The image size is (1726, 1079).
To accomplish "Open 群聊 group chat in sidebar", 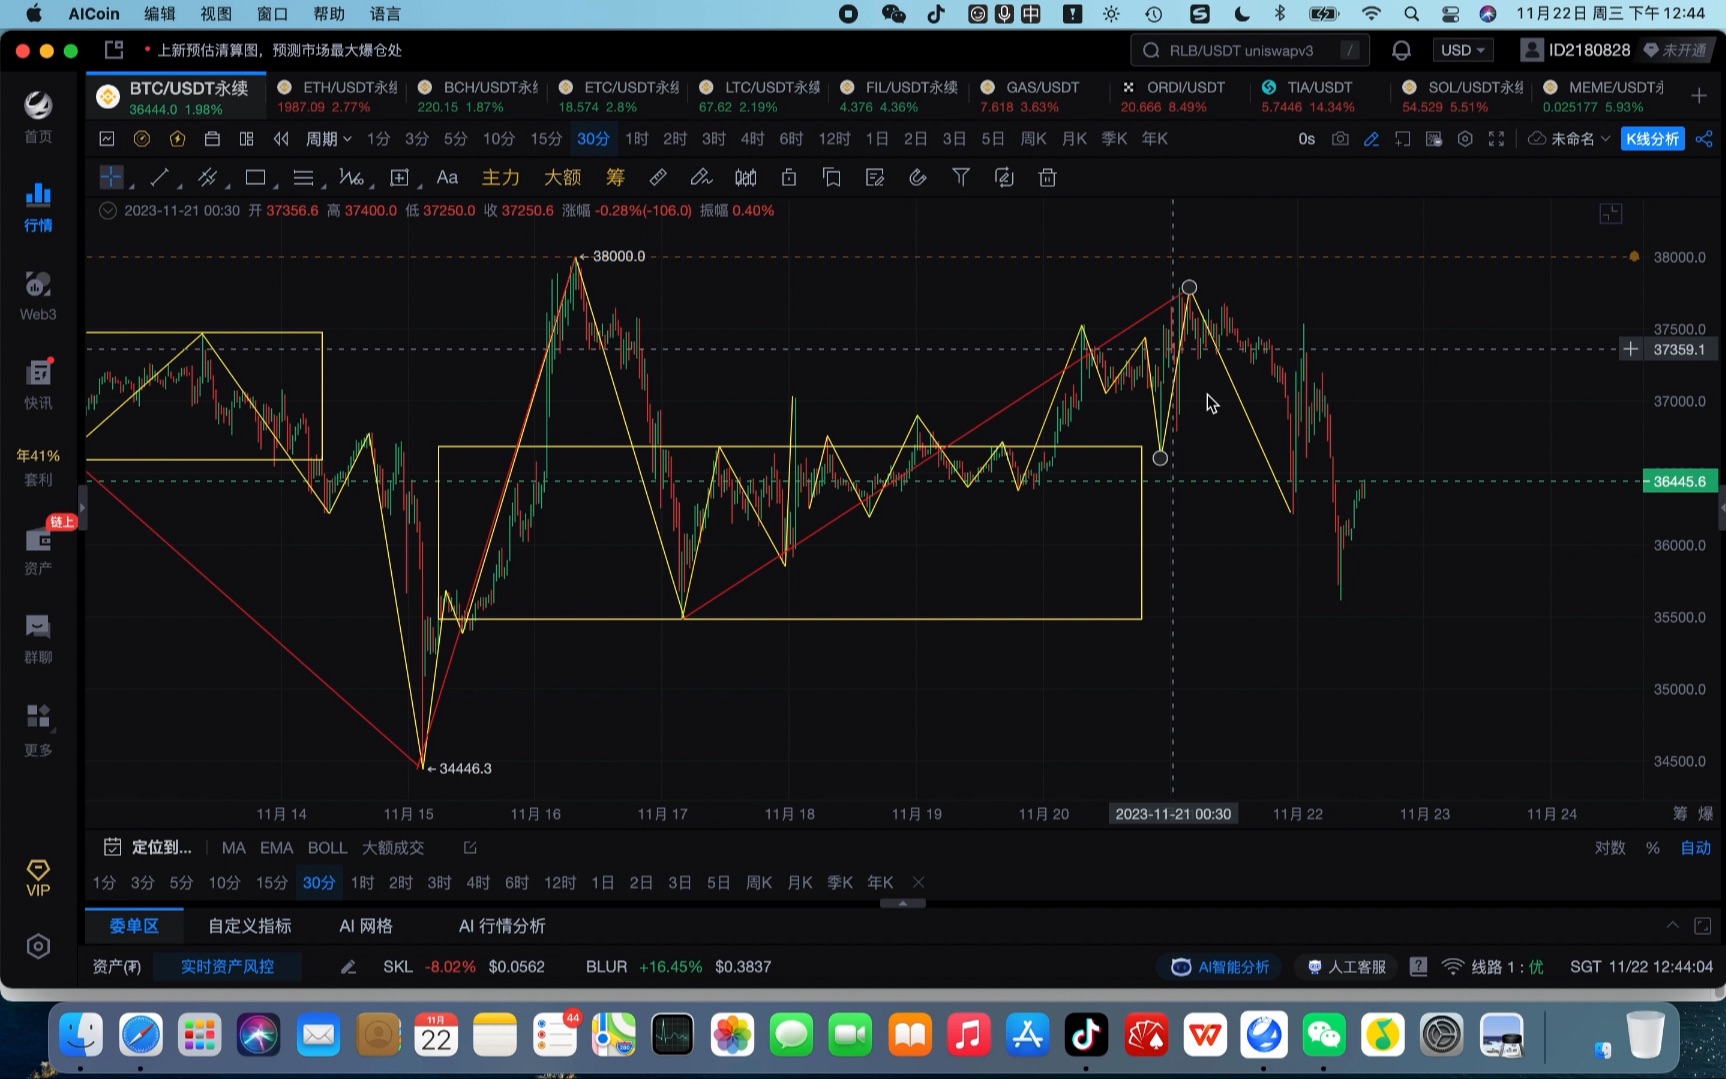I will (x=38, y=638).
